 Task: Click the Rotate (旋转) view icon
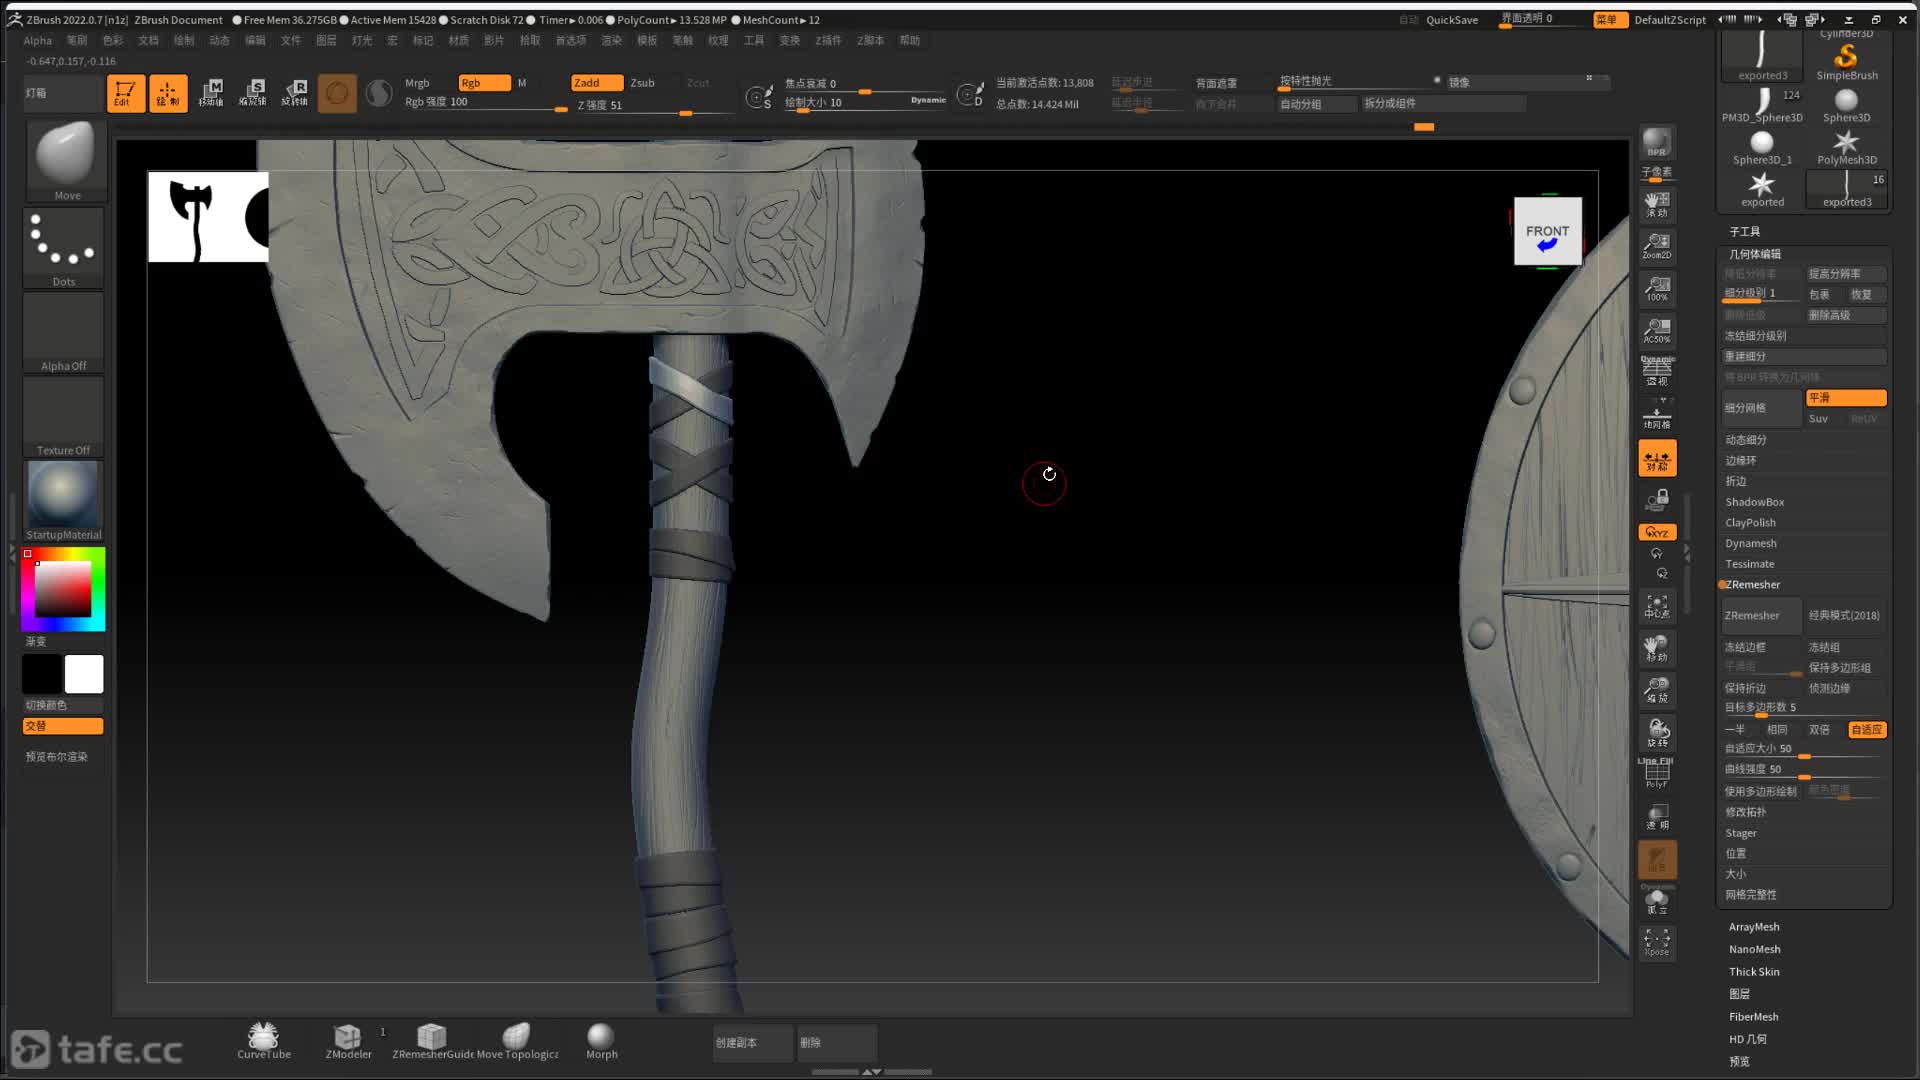tap(1657, 732)
